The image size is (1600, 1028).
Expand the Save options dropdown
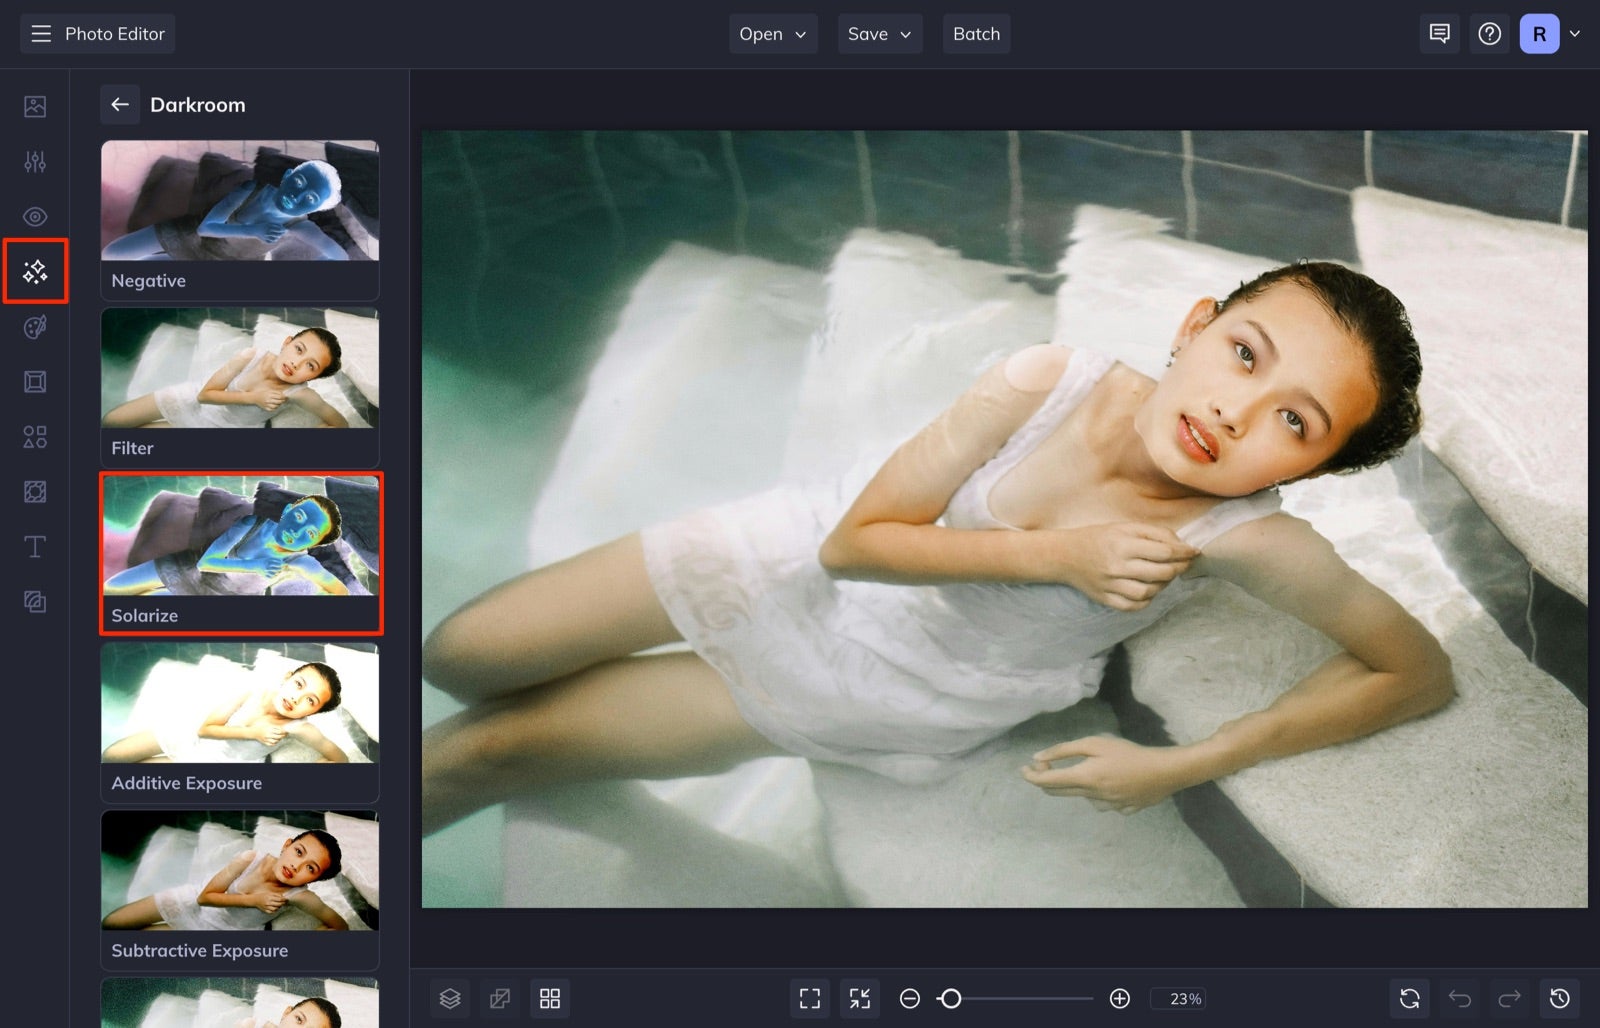[x=879, y=33]
